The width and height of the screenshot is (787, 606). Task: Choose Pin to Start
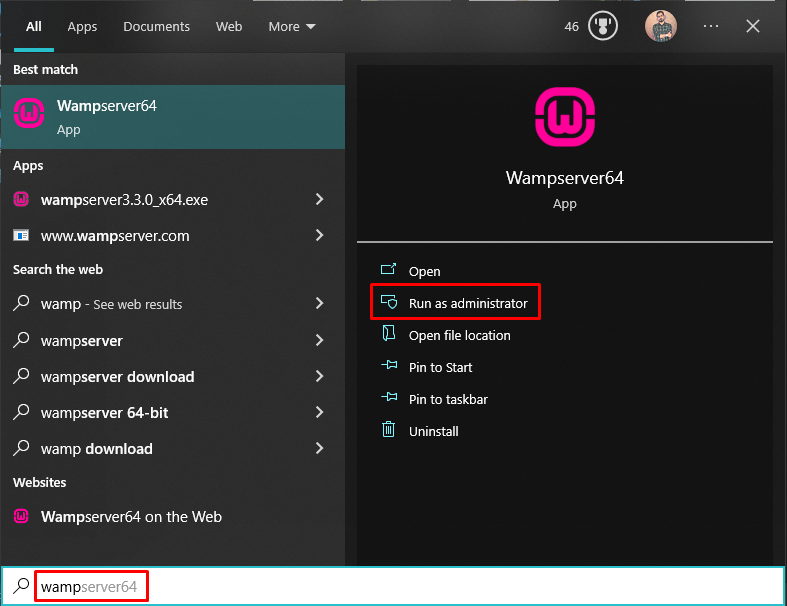pyautogui.click(x=441, y=368)
